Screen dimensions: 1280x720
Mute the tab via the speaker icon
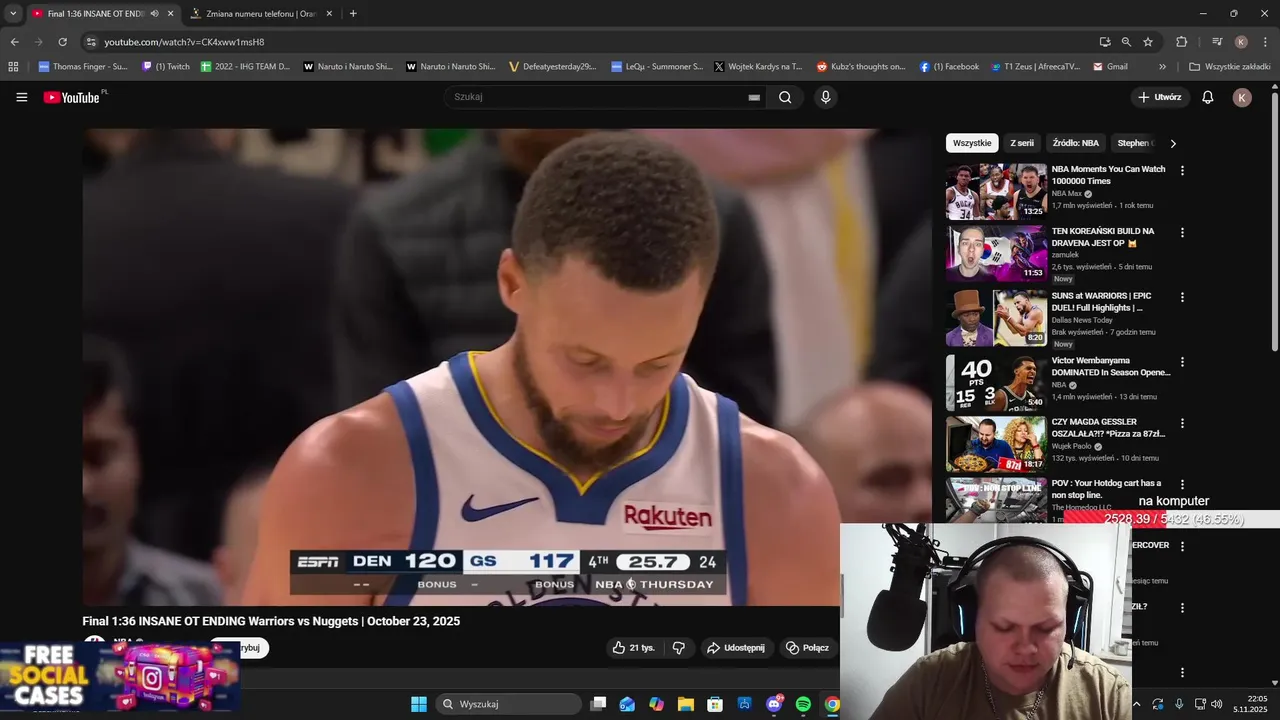point(155,14)
